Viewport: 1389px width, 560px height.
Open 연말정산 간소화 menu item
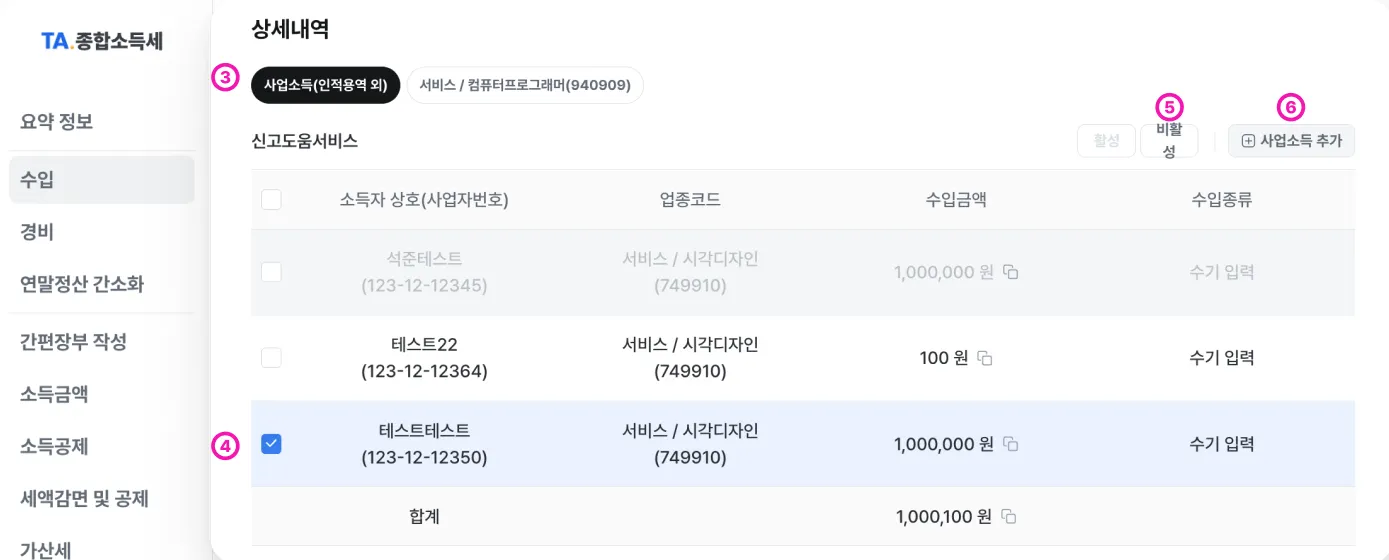pyautogui.click(x=82, y=284)
